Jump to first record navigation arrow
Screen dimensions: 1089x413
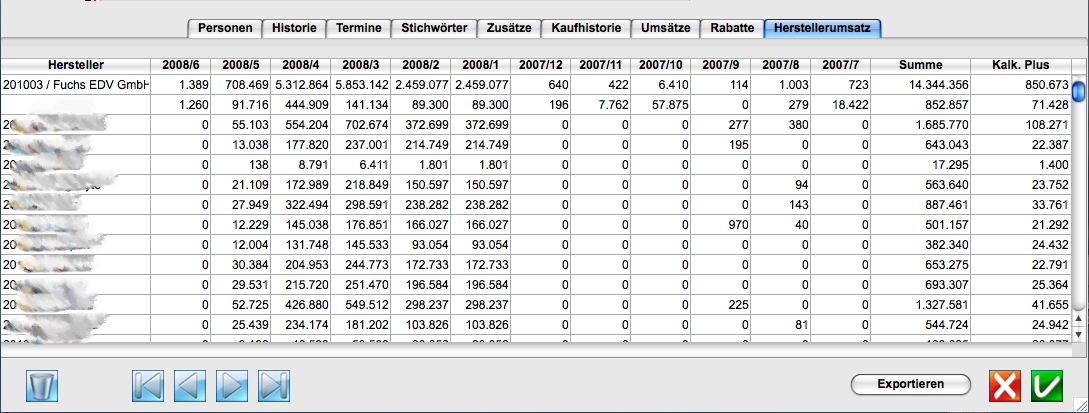(x=148, y=386)
